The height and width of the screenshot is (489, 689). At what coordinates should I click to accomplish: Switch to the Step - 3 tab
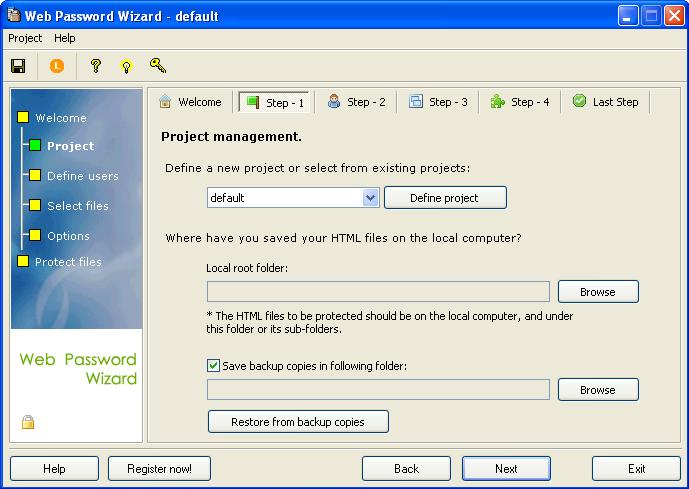(x=438, y=102)
